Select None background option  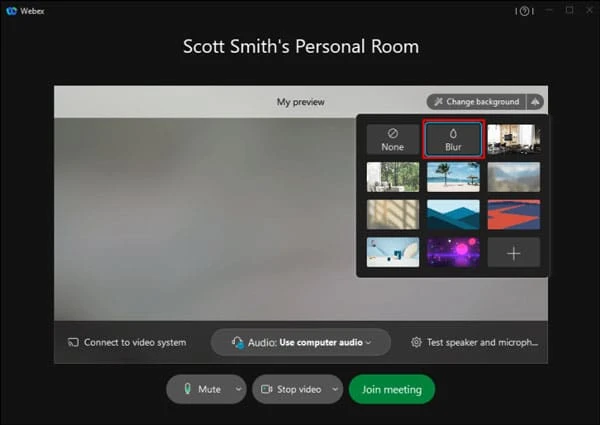393,139
